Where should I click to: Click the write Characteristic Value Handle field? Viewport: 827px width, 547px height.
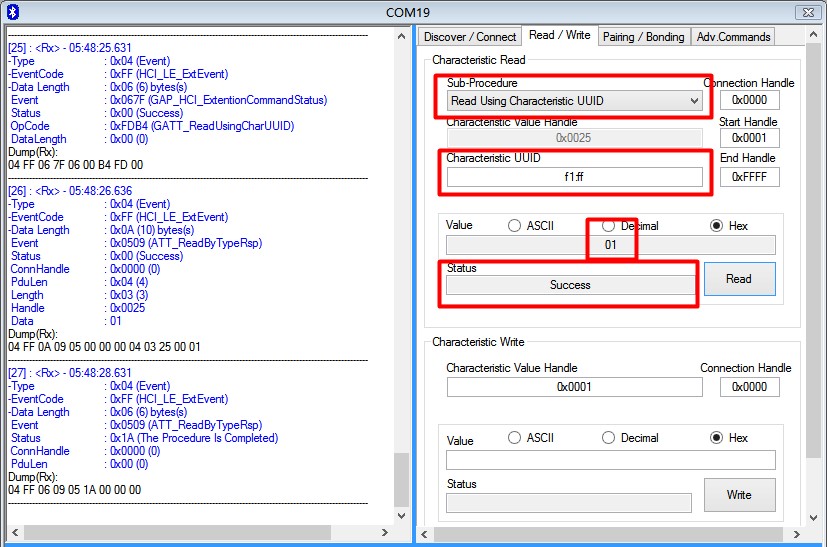coord(574,387)
